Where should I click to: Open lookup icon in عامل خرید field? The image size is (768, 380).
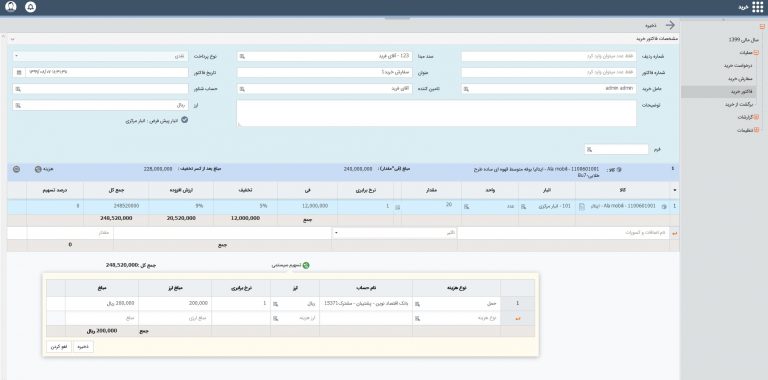[x=466, y=89]
